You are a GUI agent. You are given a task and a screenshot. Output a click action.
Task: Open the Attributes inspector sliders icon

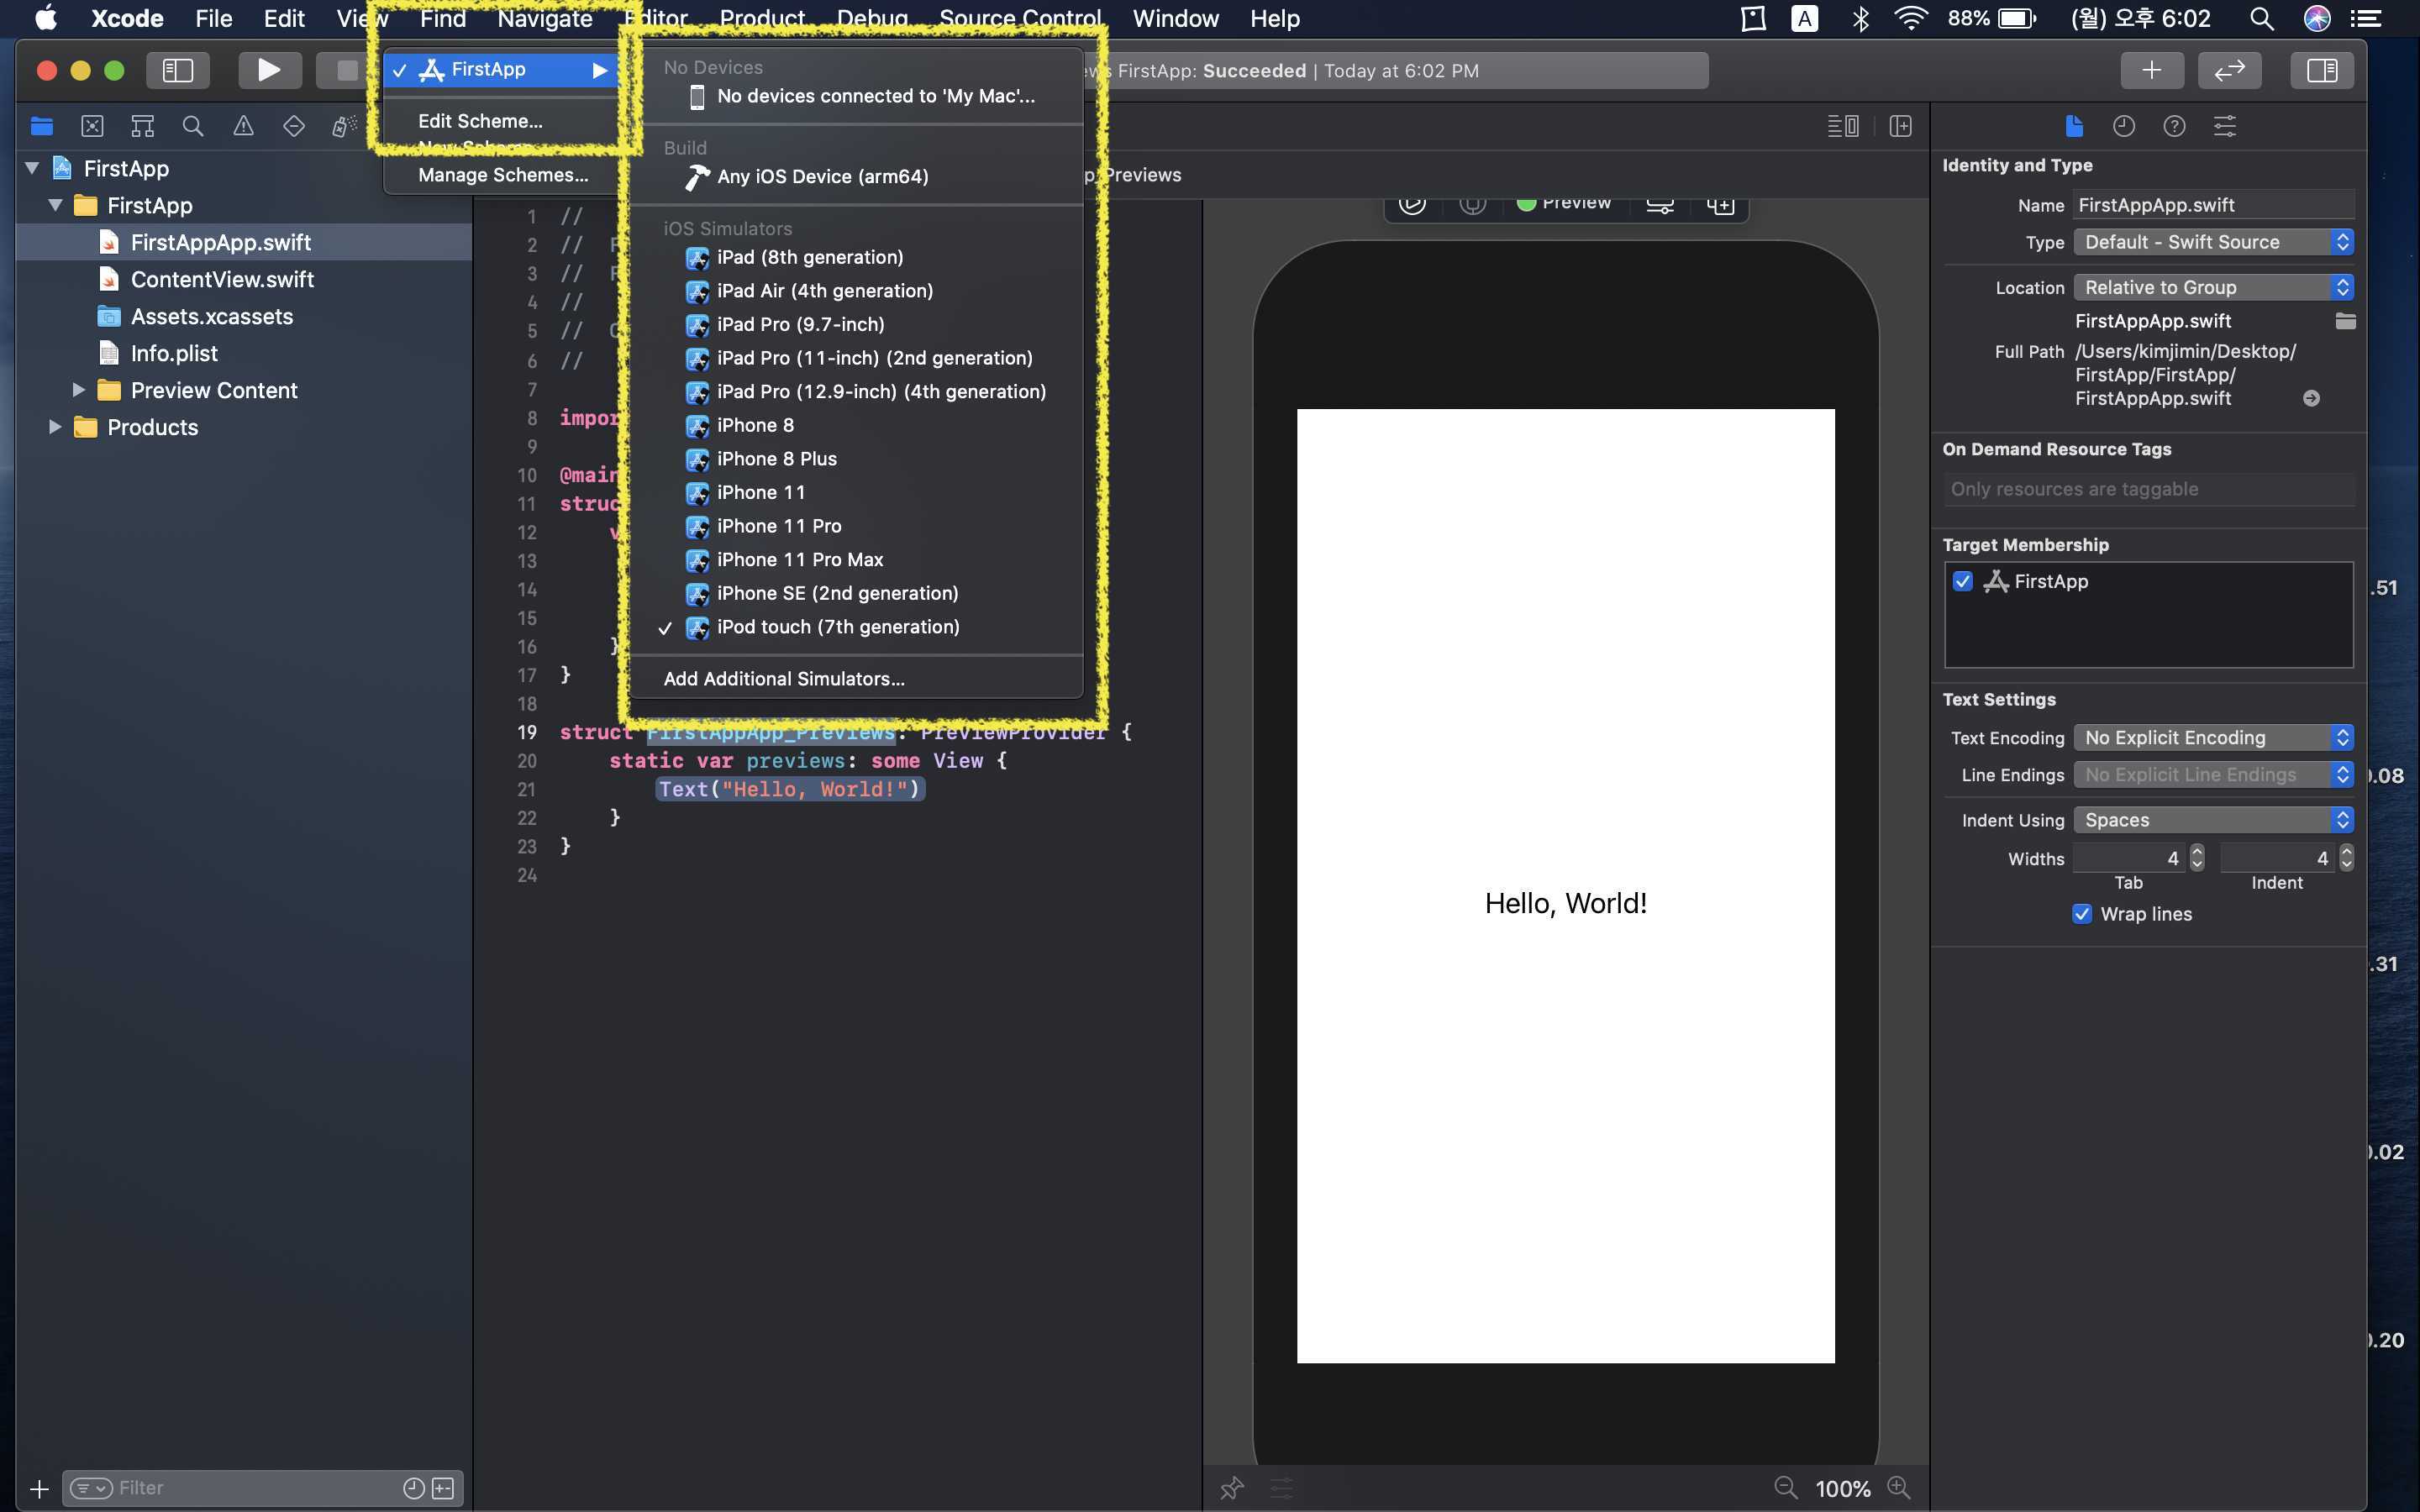[2225, 126]
